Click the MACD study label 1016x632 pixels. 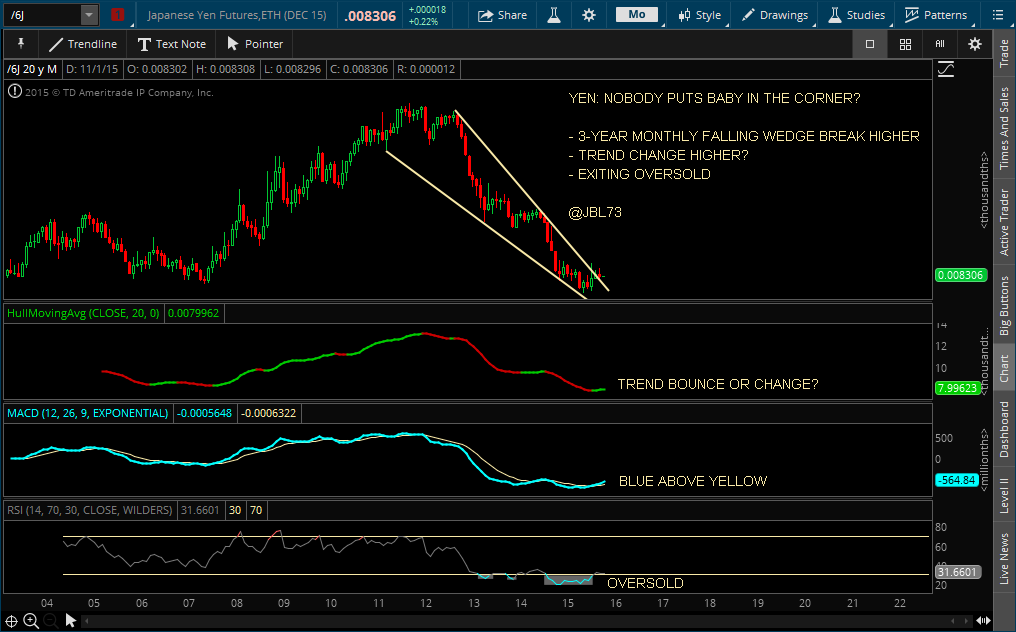coord(87,413)
